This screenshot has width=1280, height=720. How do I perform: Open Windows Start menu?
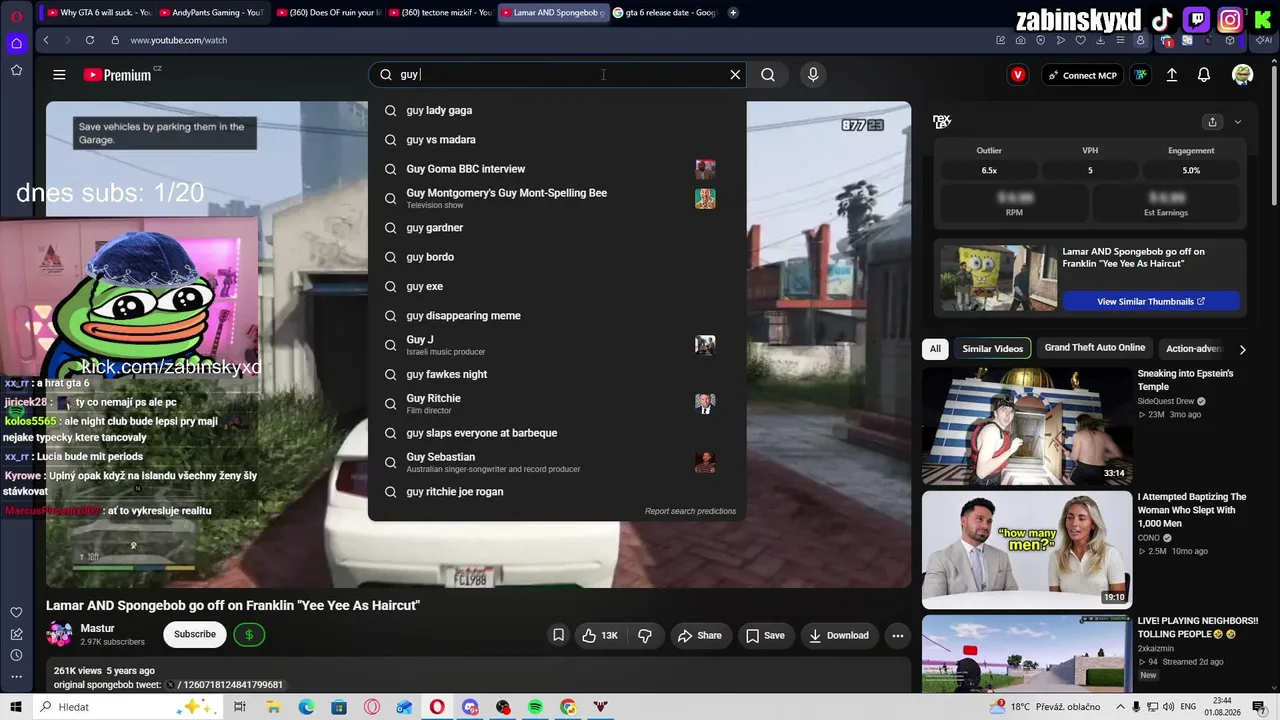pos(16,707)
